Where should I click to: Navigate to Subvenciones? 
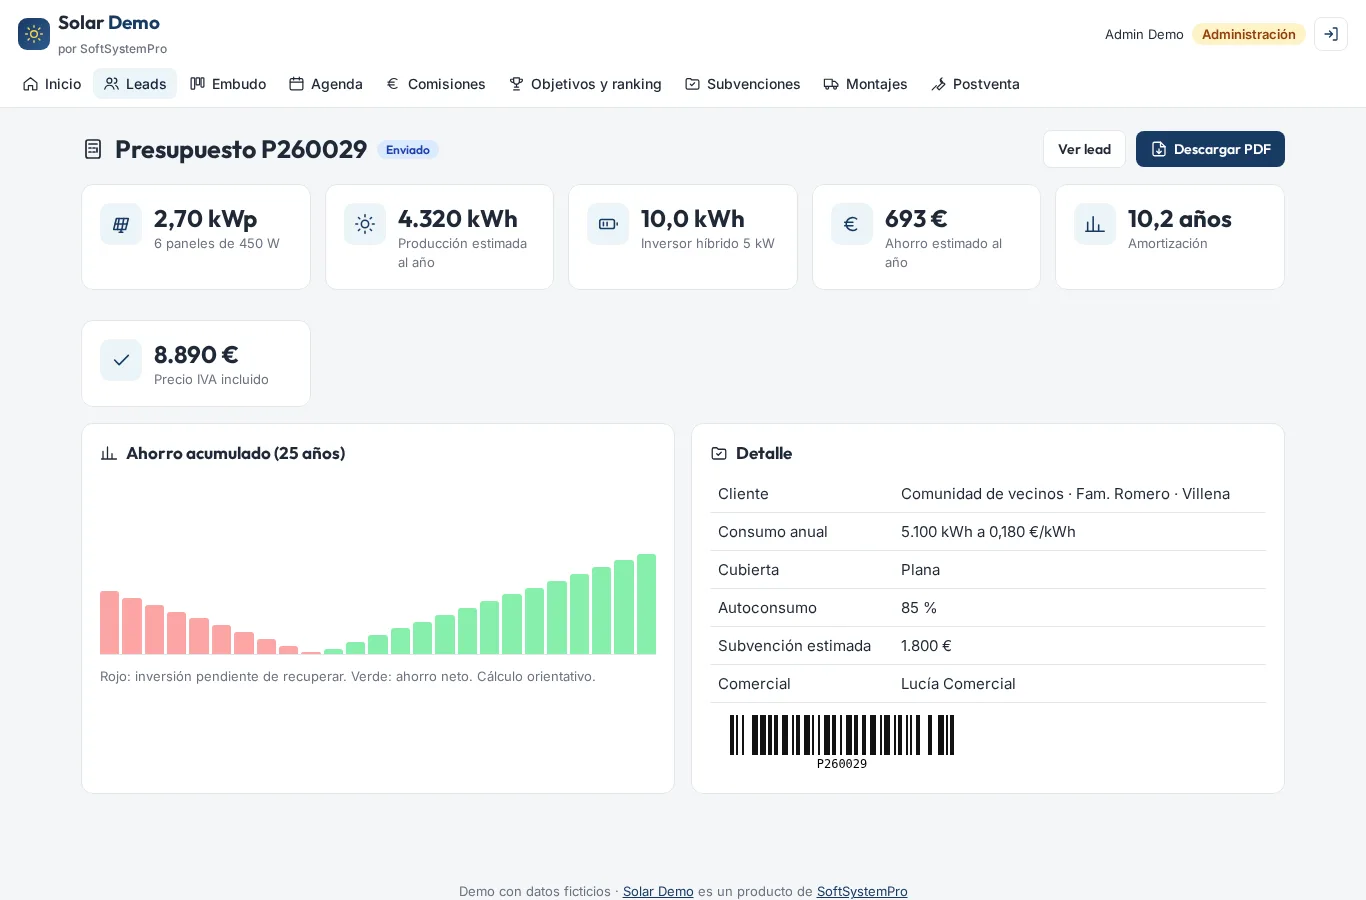pyautogui.click(x=742, y=84)
